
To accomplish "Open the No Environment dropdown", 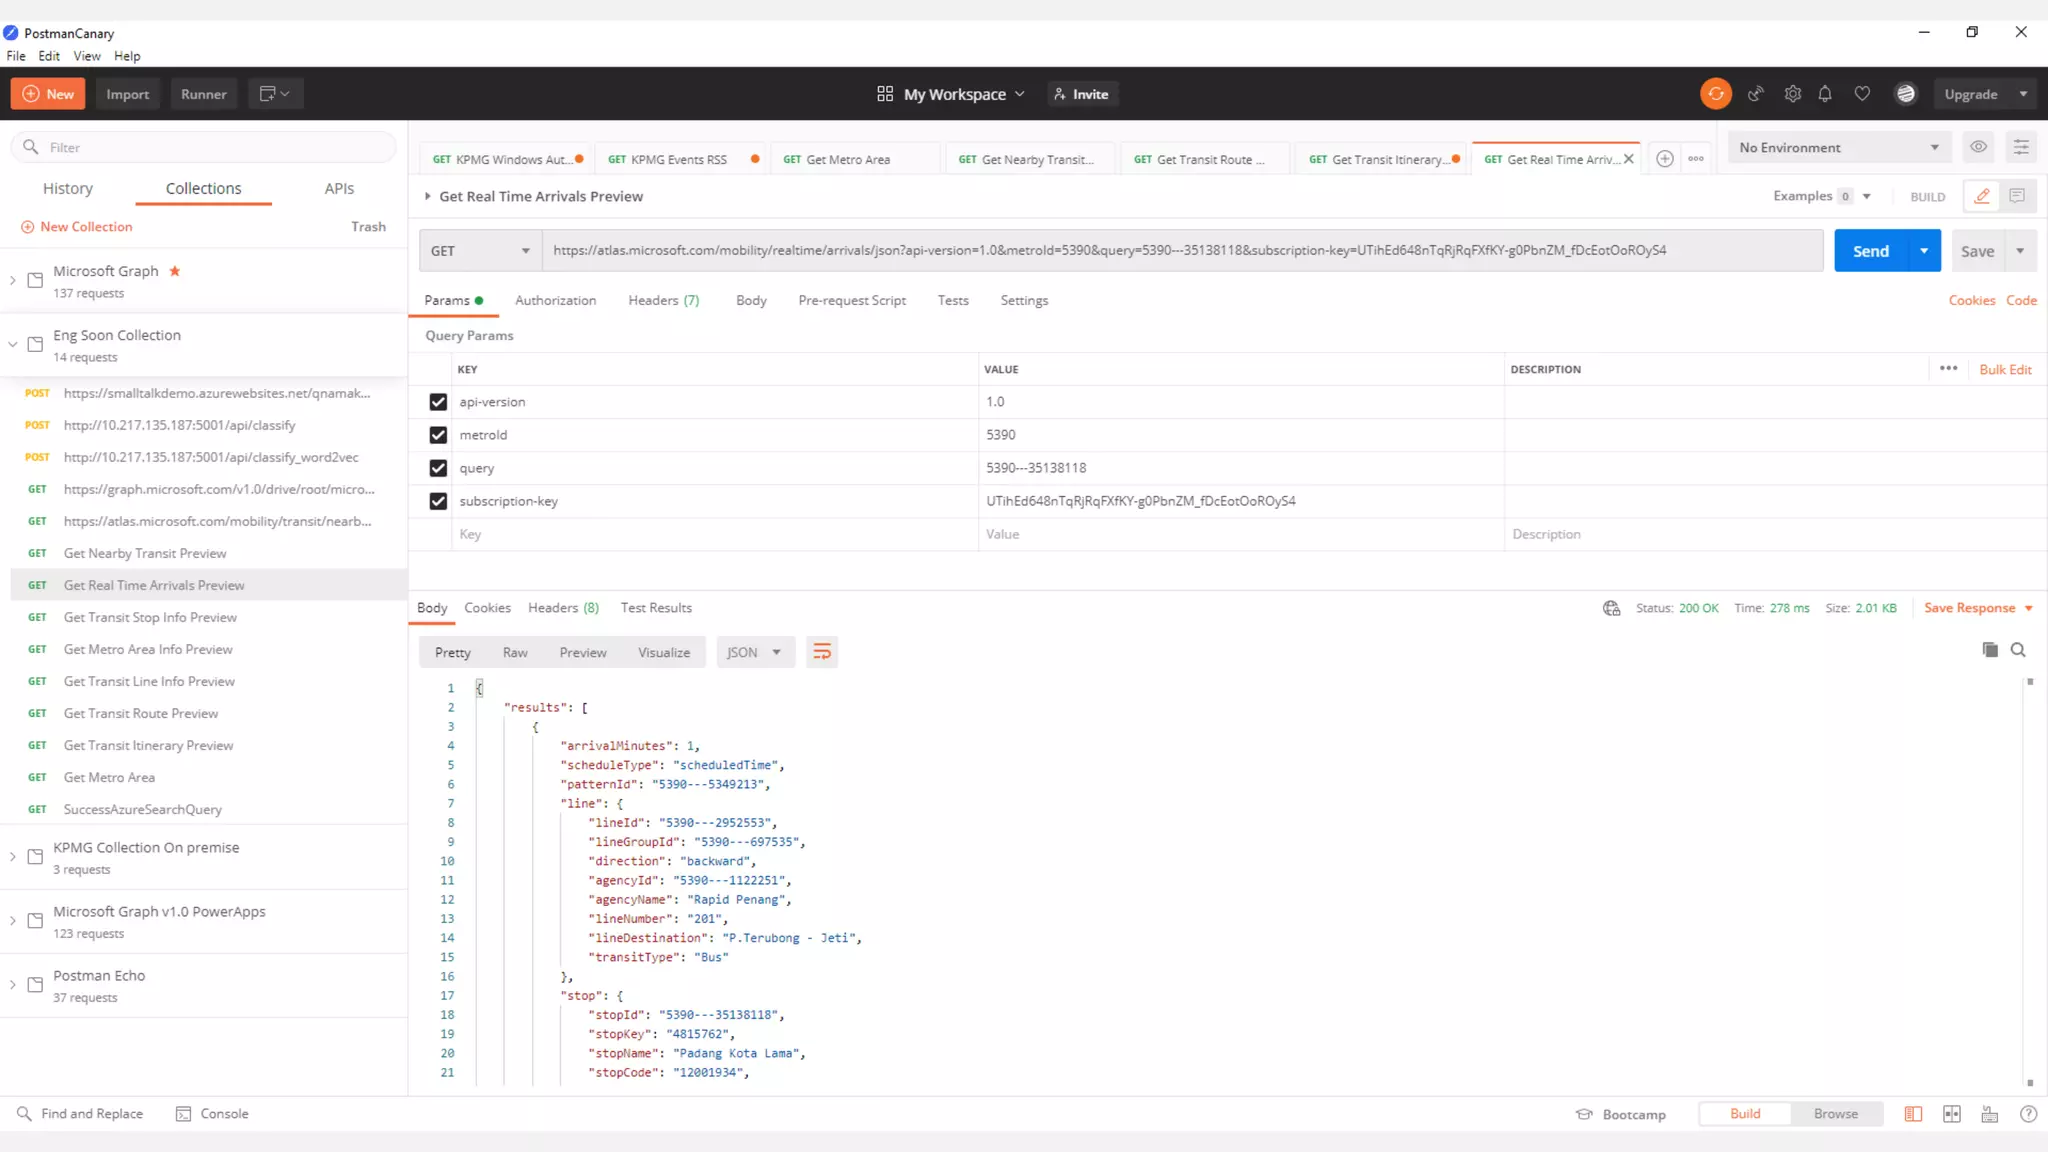I will (x=1838, y=147).
